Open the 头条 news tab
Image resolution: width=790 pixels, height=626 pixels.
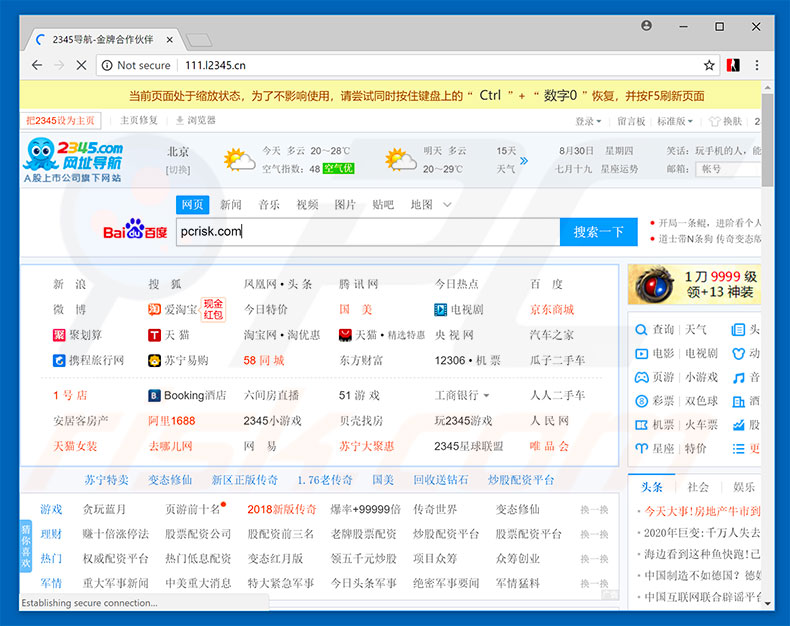point(651,487)
